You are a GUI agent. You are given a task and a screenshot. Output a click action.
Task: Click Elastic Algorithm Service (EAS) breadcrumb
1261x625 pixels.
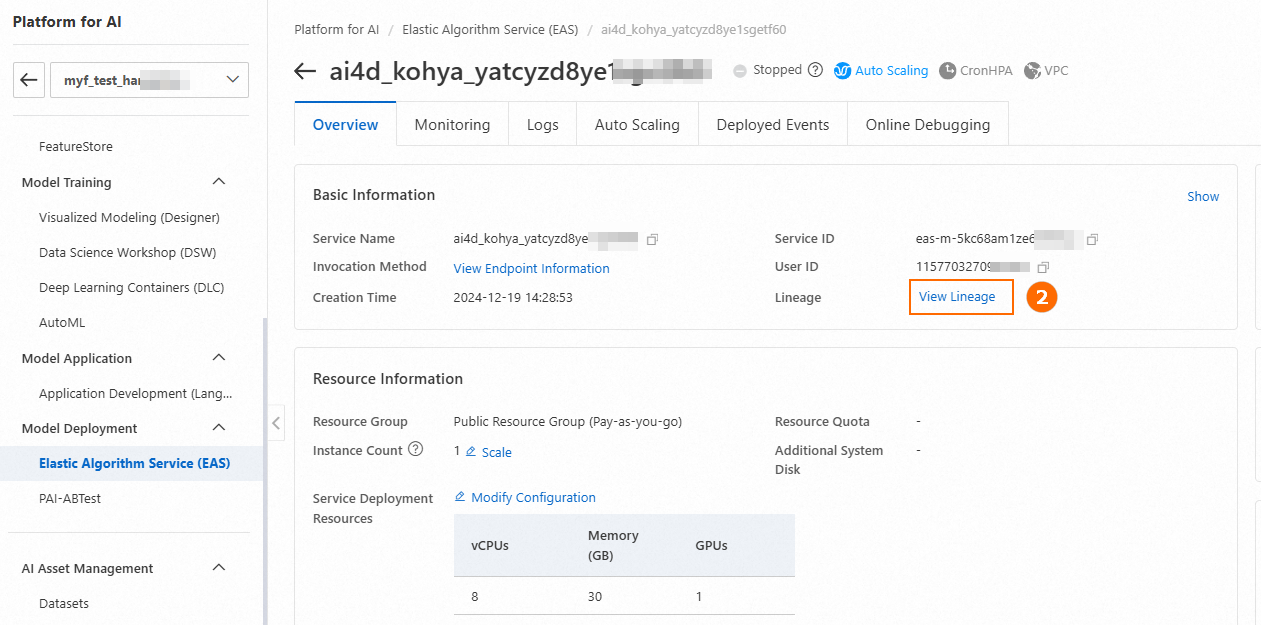[x=490, y=30]
